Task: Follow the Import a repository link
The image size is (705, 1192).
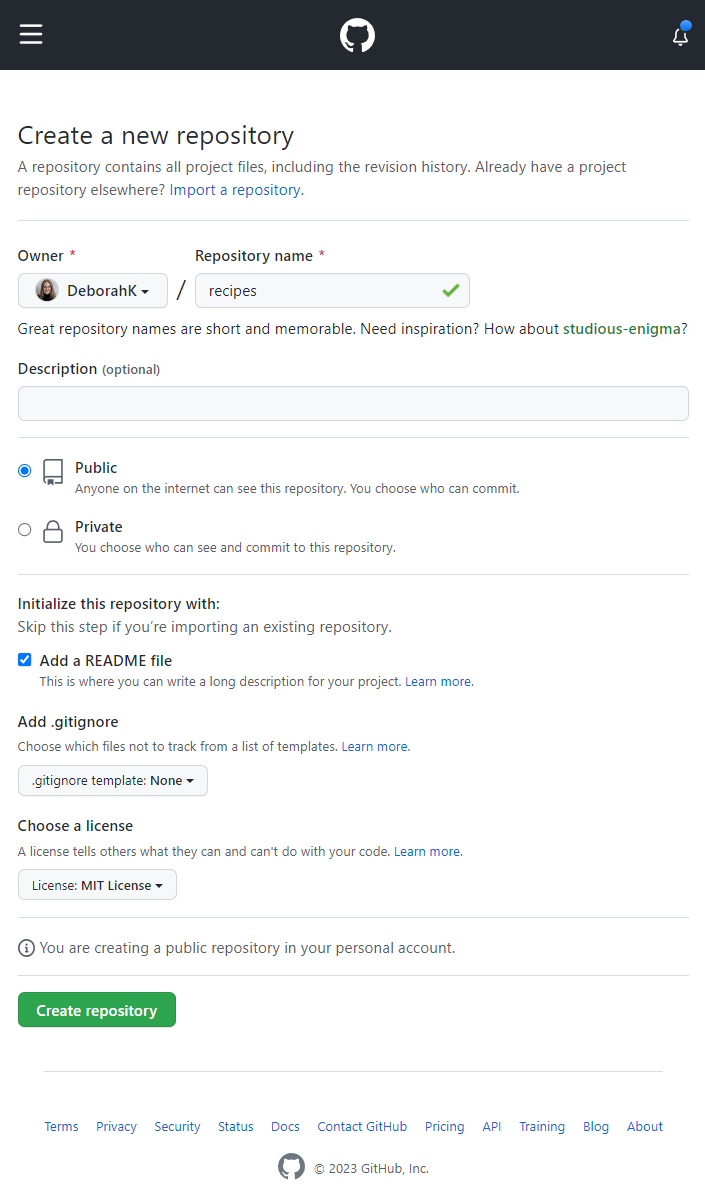Action: [234, 189]
